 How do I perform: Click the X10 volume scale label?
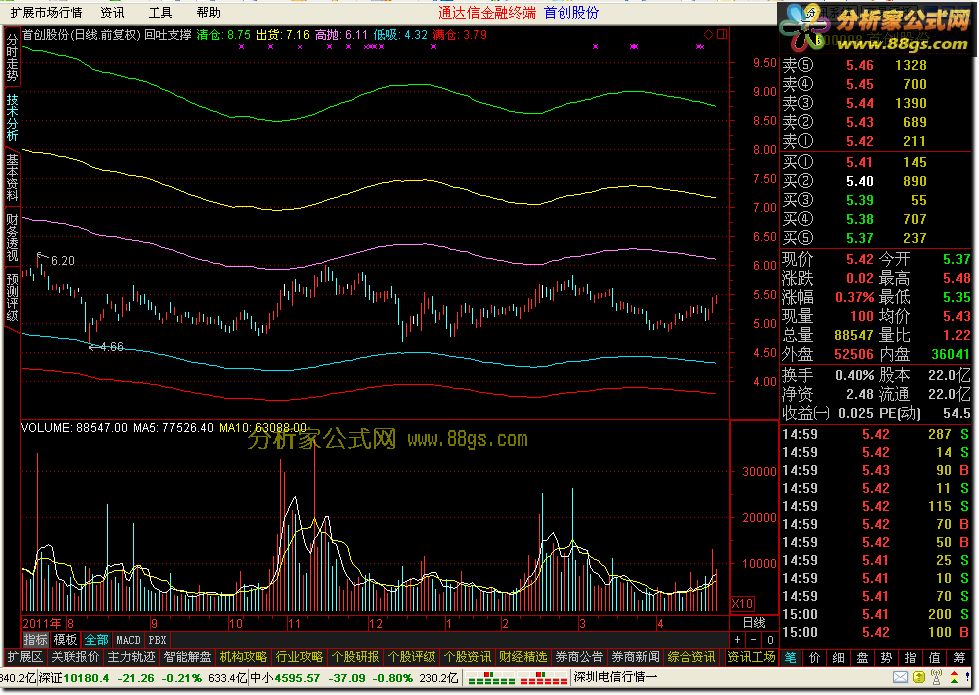click(x=742, y=604)
